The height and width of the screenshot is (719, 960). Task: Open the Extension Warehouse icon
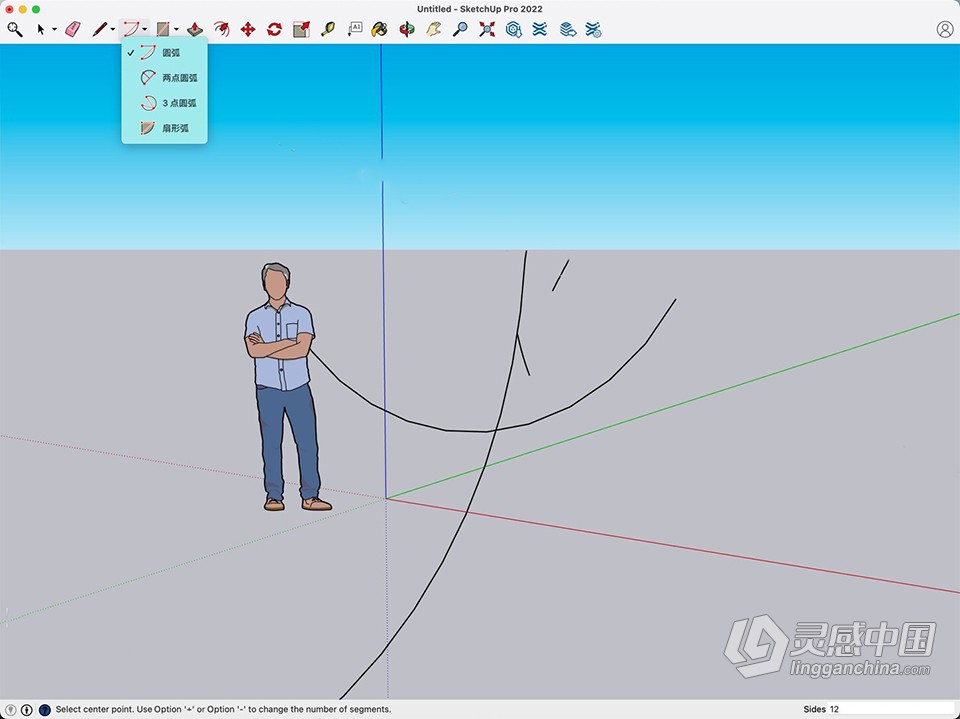[x=539, y=29]
